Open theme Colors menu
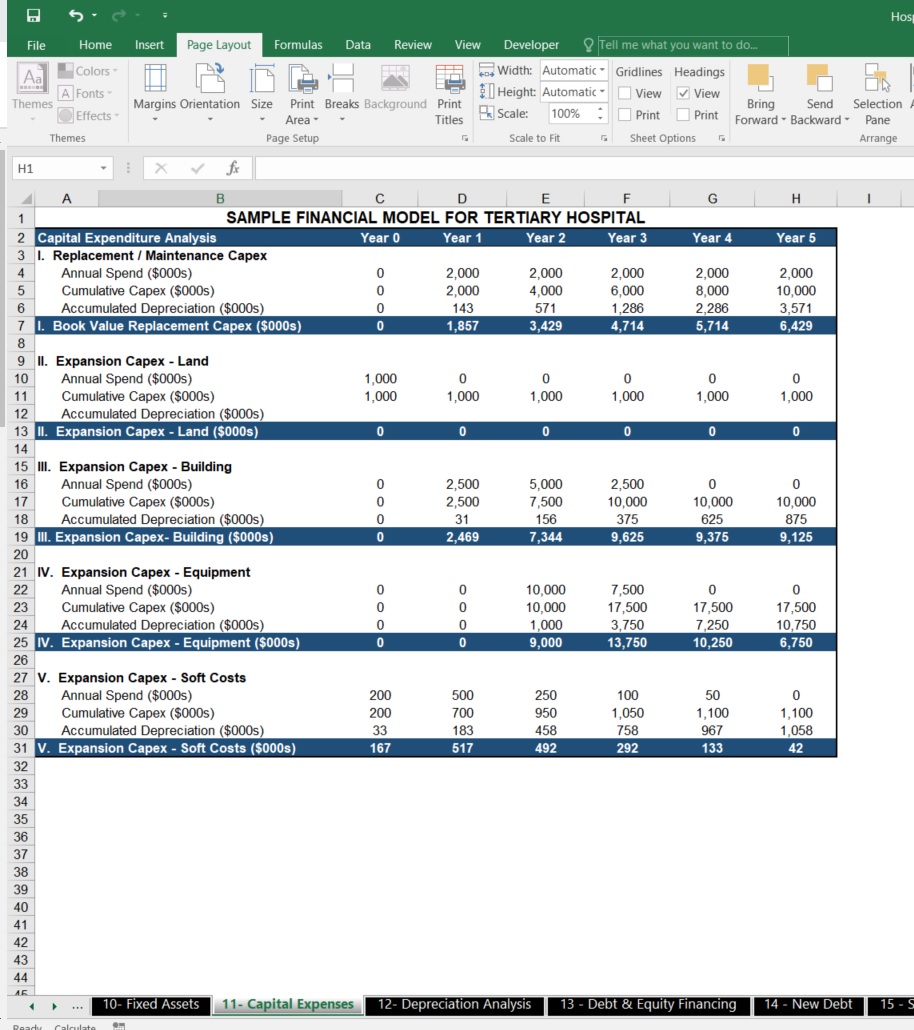Image resolution: width=914 pixels, height=1030 pixels. point(88,71)
